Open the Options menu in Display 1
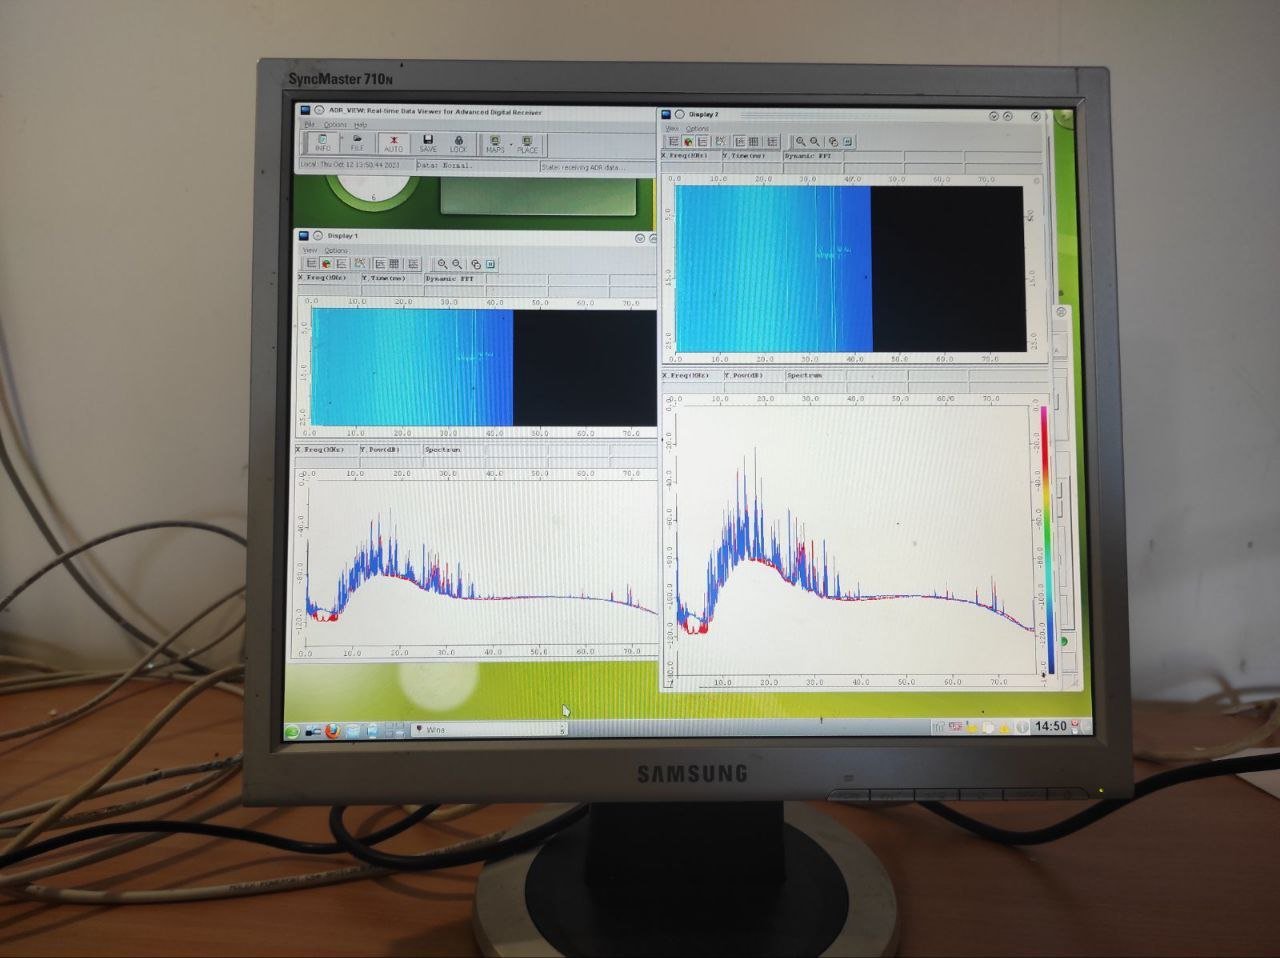Screen dimensions: 1280x958 (336, 250)
